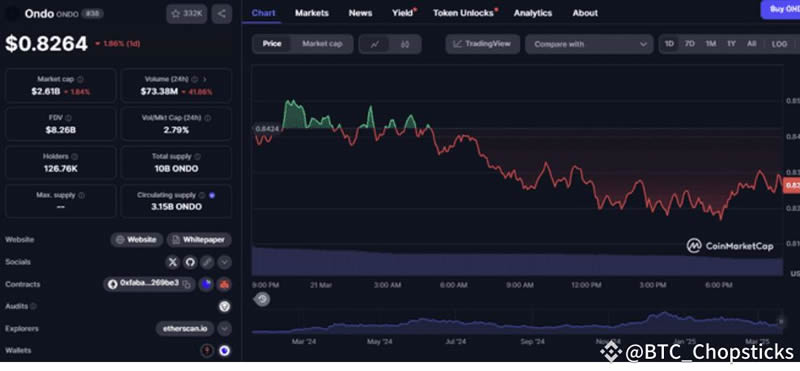Image resolution: width=800 pixels, height=371 pixels.
Task: Open the Whitepaper link
Action: pos(199,240)
